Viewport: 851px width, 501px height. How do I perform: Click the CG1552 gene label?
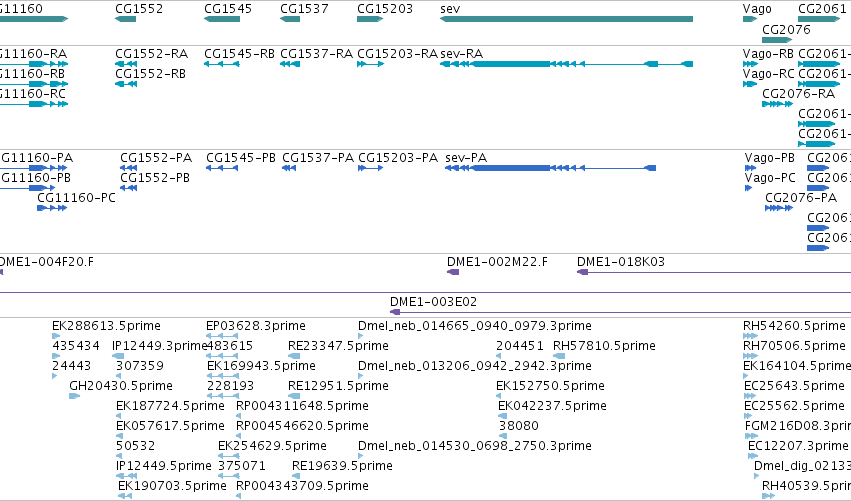click(139, 9)
